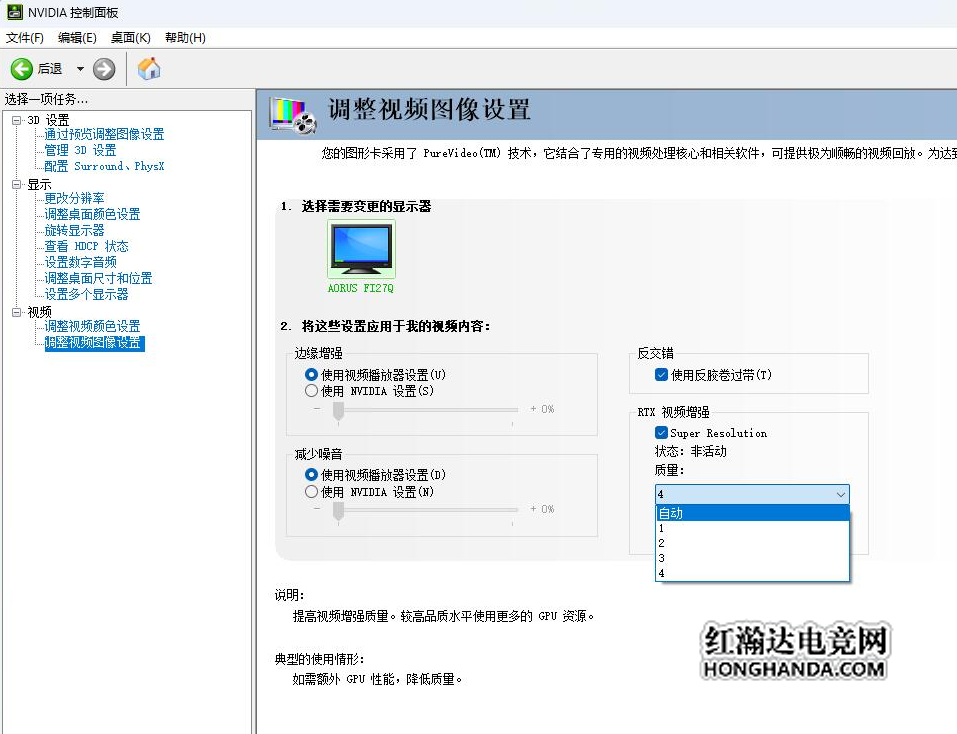Click the edge enhancement slider handle
This screenshot has height=734, width=957.
(338, 411)
